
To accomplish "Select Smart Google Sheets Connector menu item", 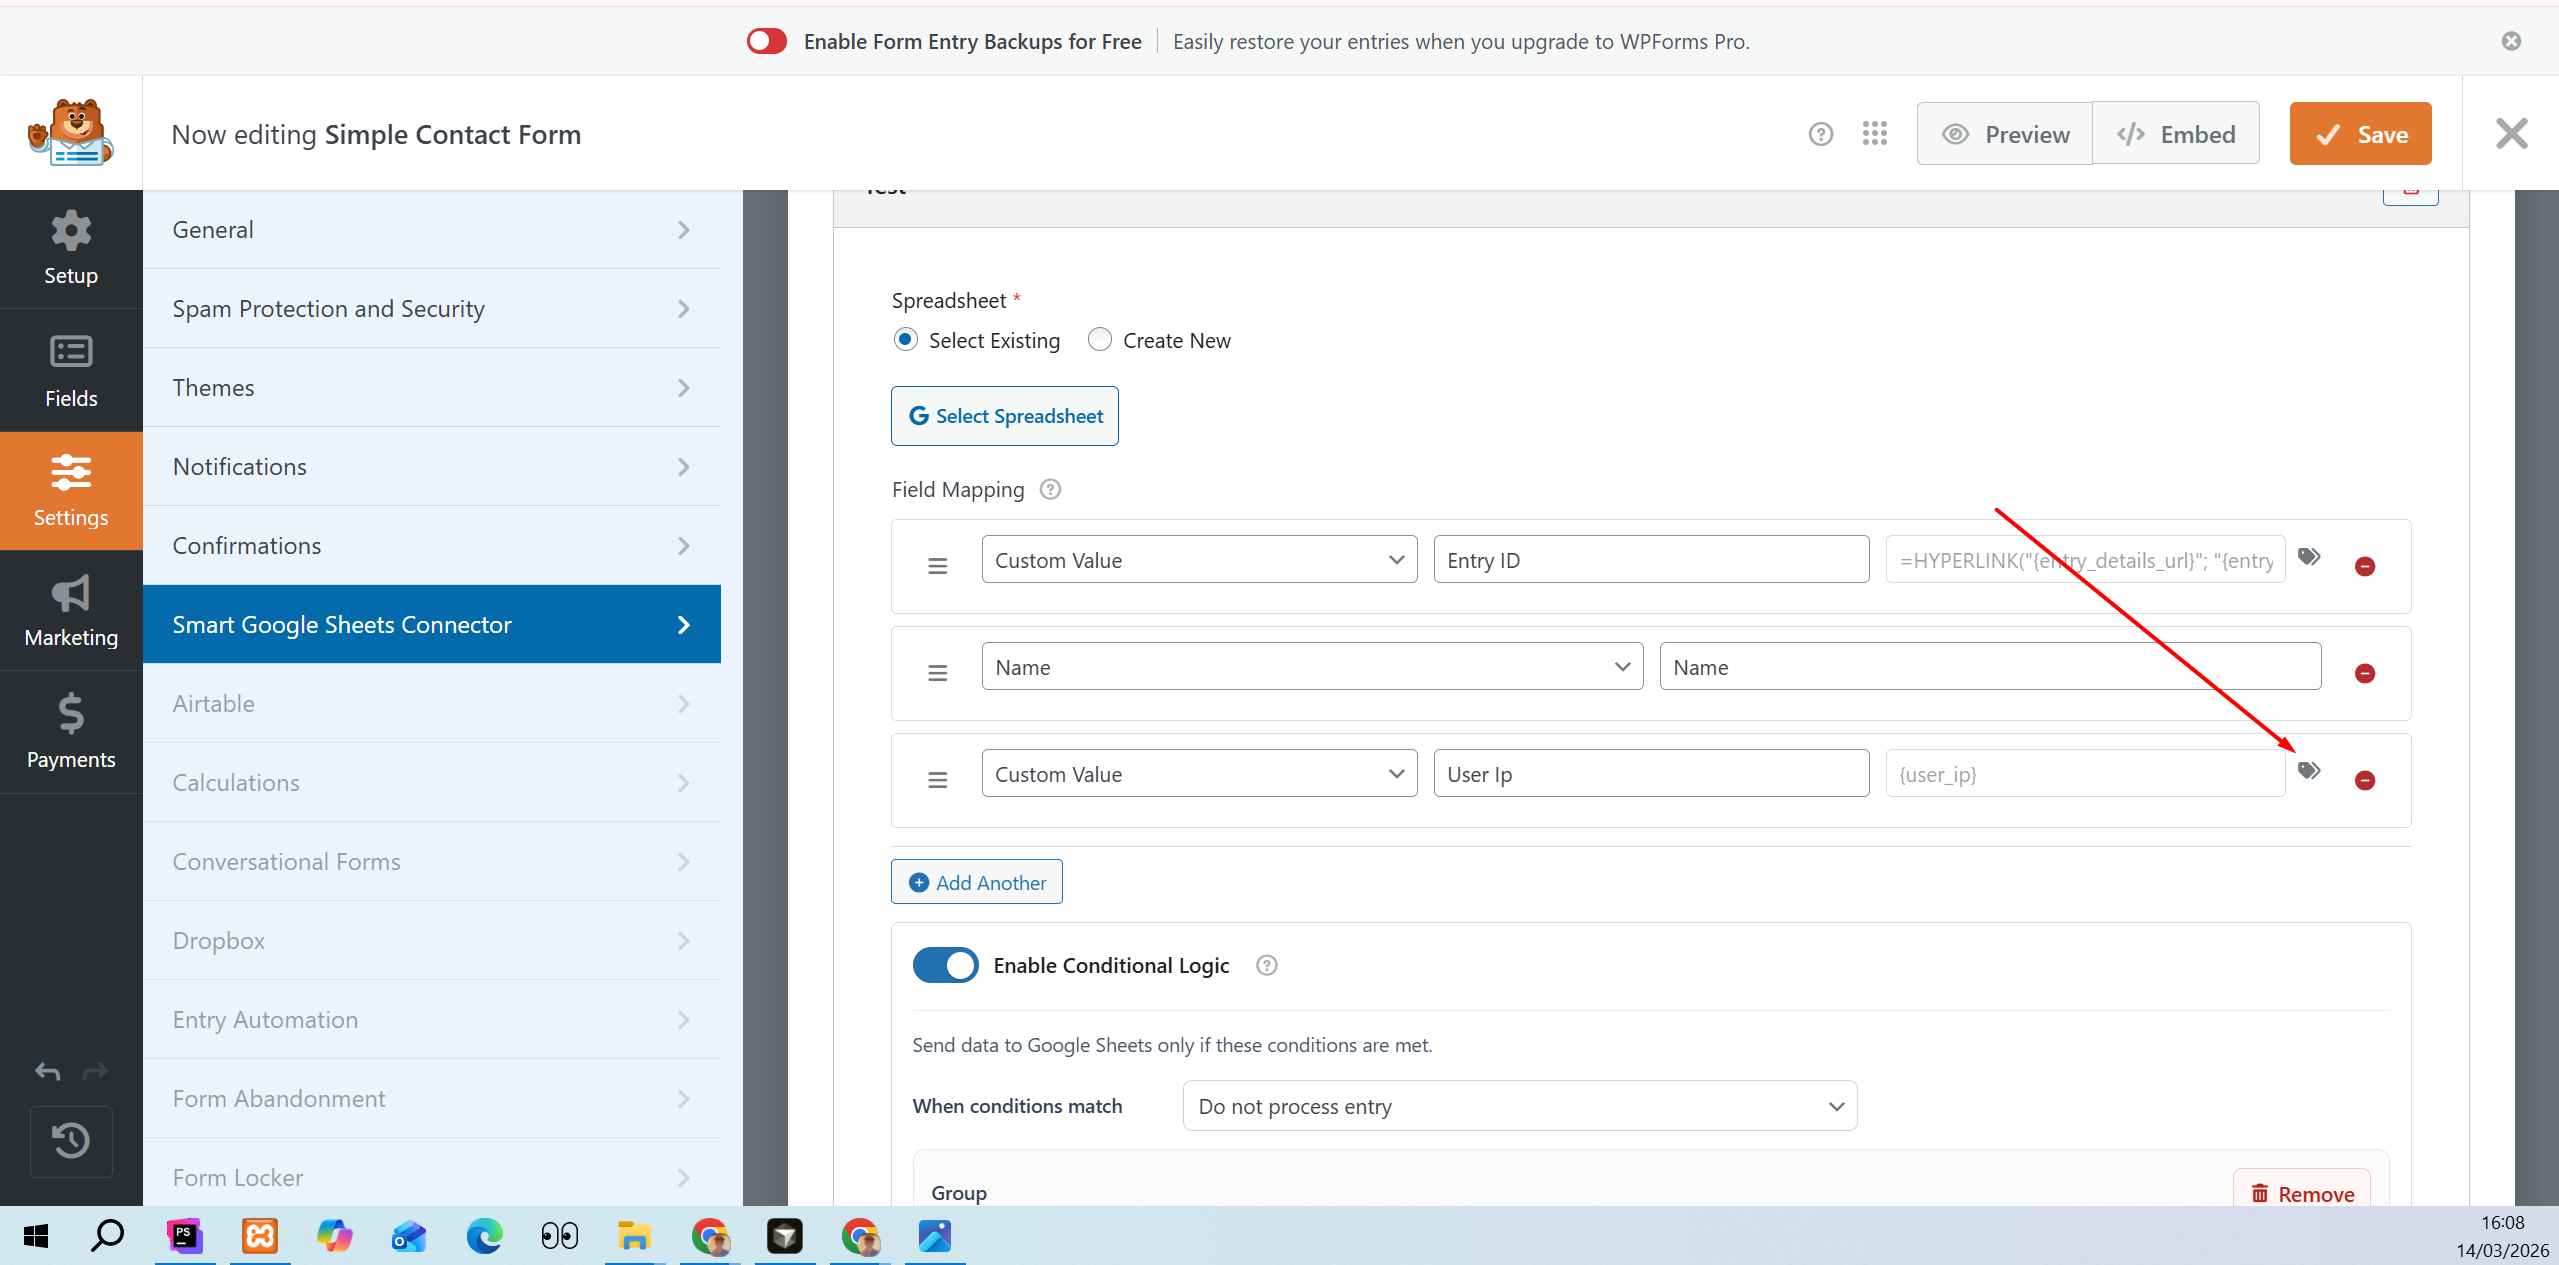I will [432, 625].
